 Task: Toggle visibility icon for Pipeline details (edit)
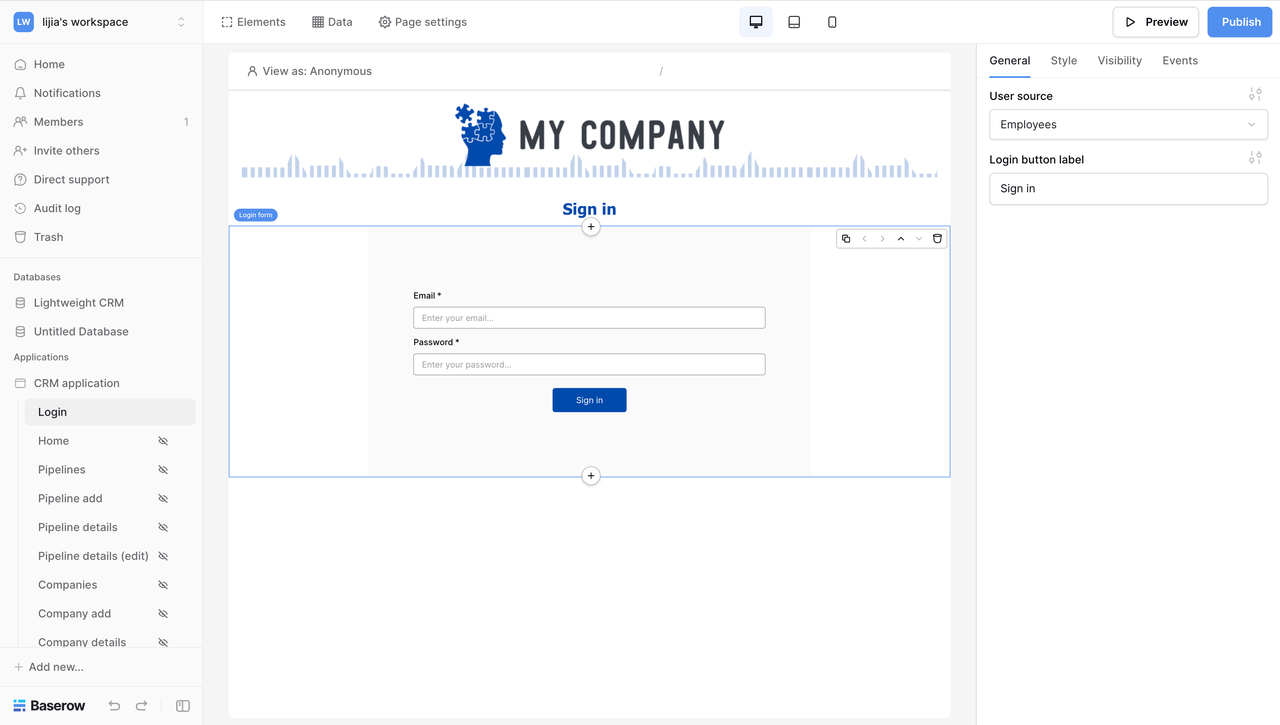pyautogui.click(x=163, y=556)
